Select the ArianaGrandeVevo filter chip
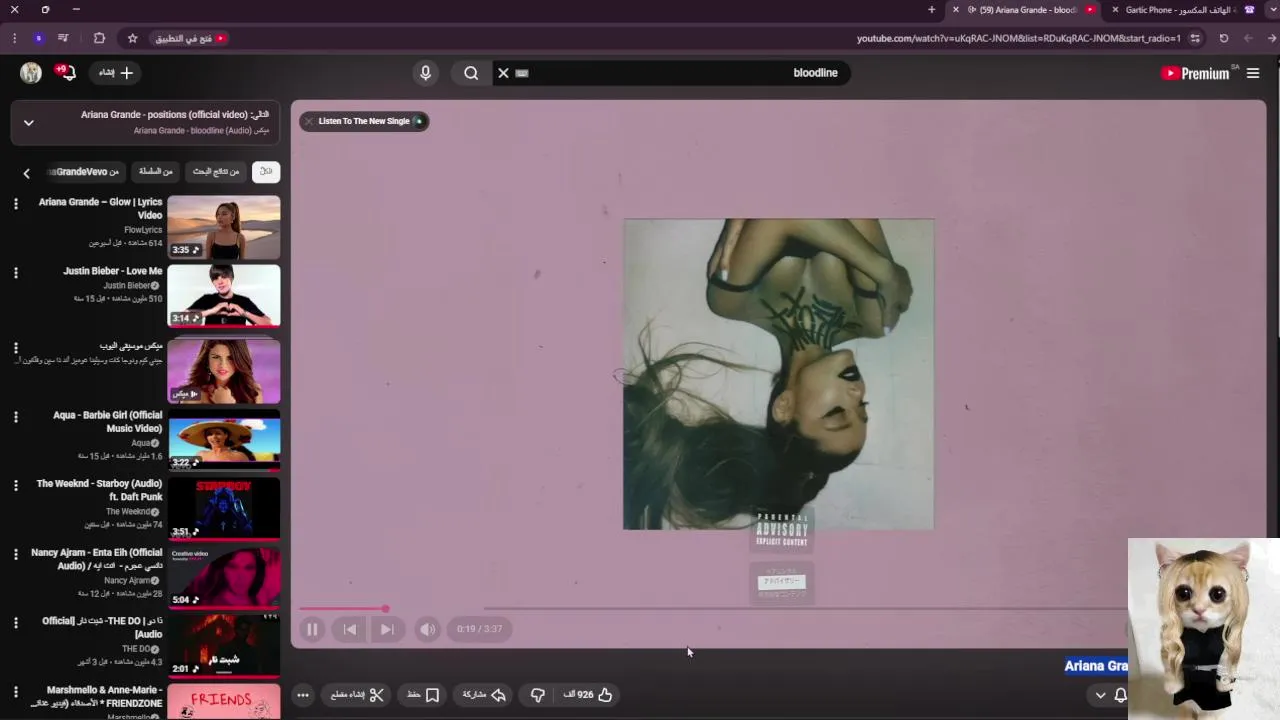 [x=87, y=172]
